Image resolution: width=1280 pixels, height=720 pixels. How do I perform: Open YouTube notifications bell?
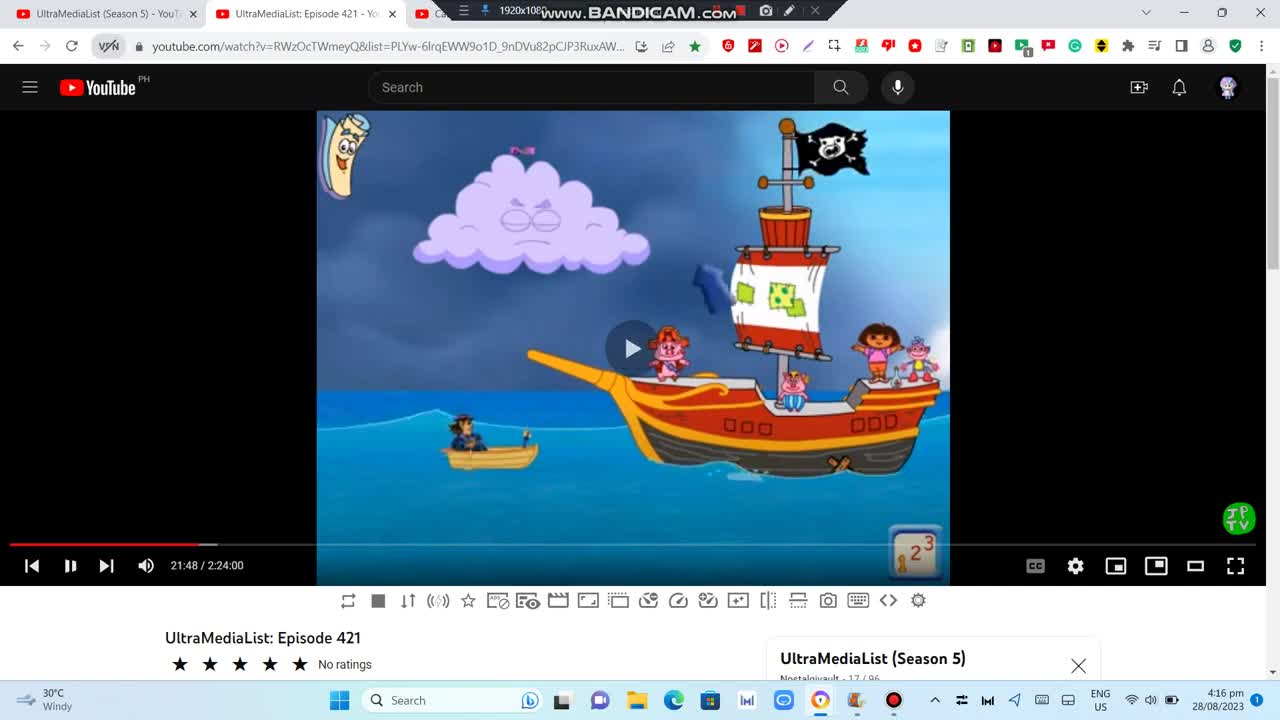pos(1179,87)
